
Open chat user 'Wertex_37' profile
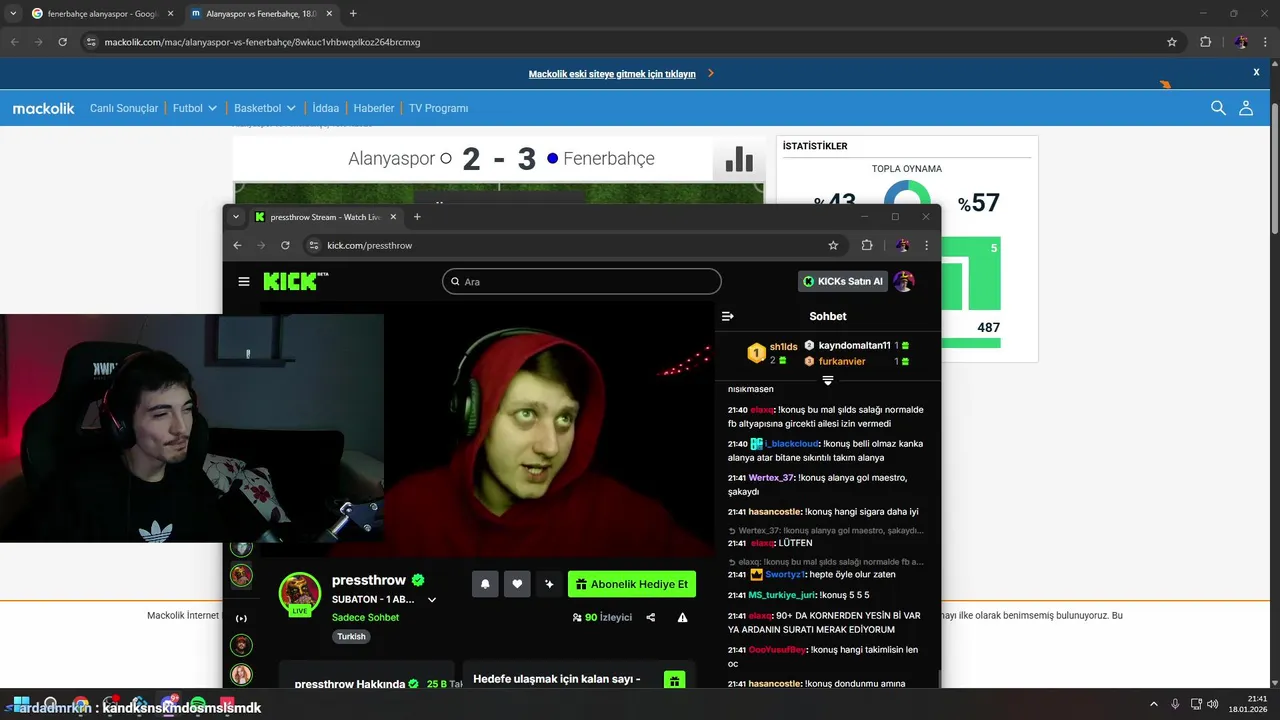pos(771,478)
